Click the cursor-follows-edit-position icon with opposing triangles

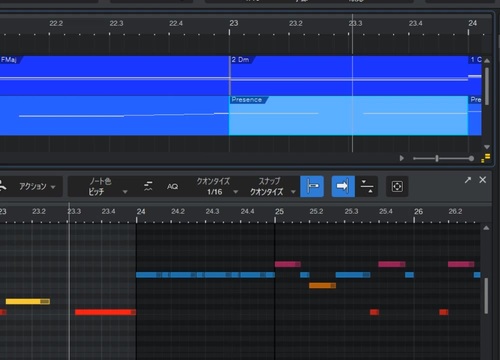pyautogui.click(x=367, y=186)
